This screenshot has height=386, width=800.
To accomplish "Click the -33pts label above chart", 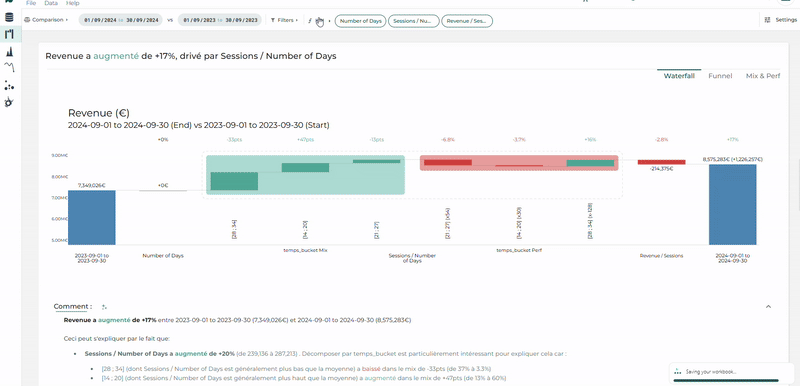I will 234,139.
